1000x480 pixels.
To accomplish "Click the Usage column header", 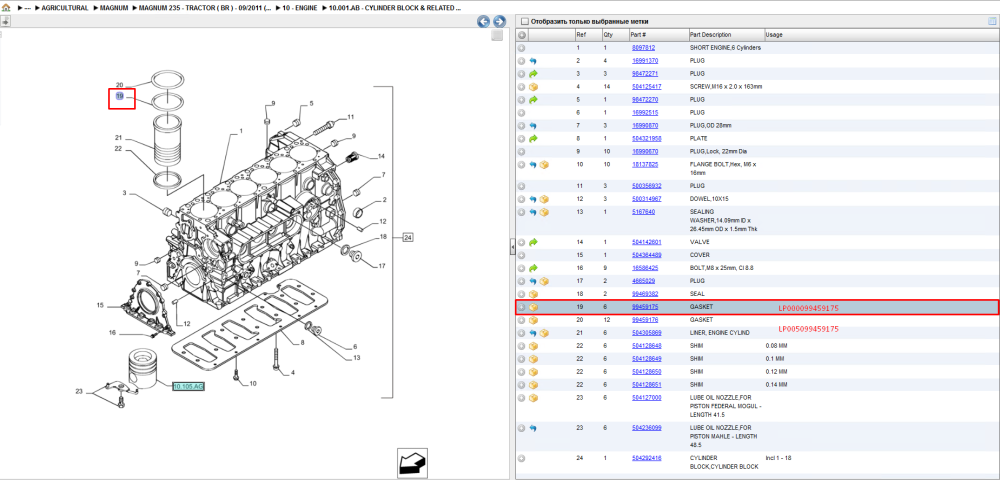I will click(x=774, y=35).
